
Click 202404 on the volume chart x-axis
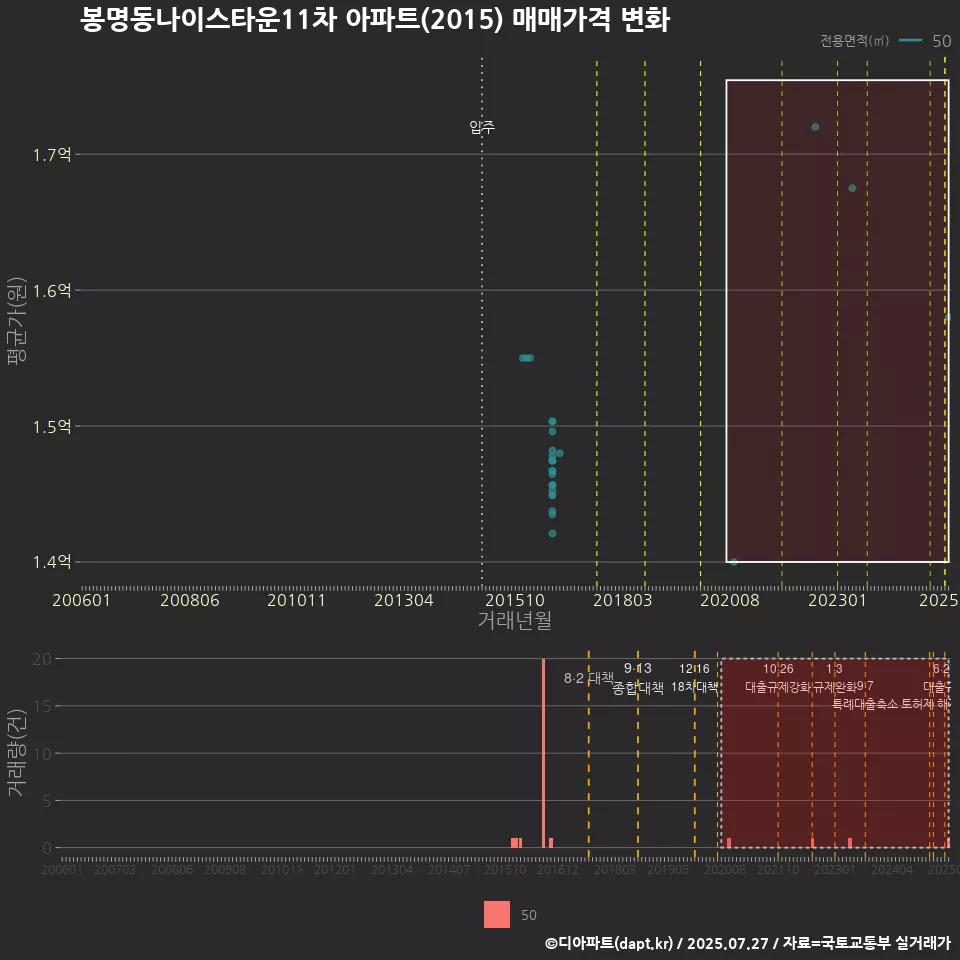click(891, 869)
